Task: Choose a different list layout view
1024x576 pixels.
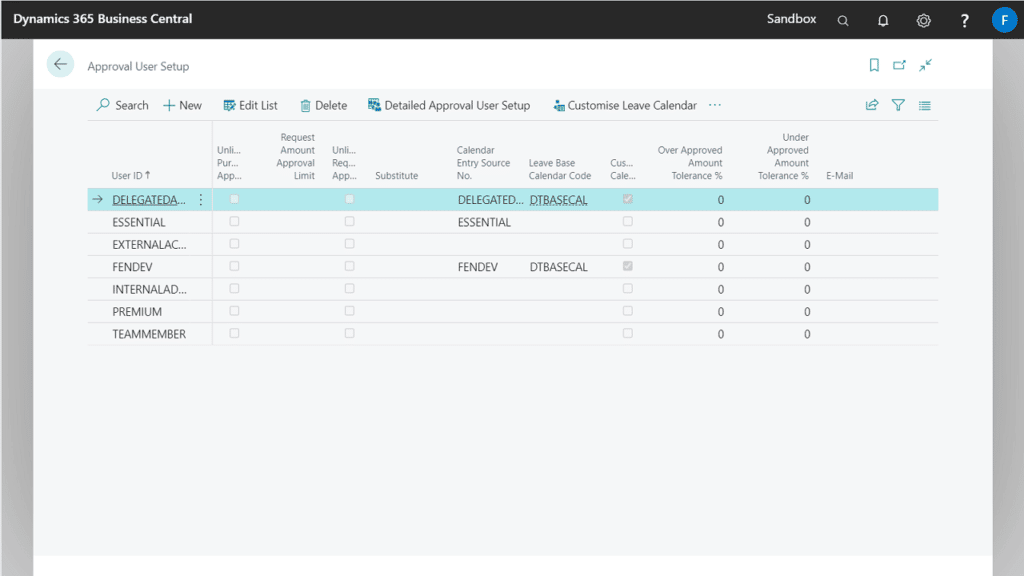Action: click(924, 105)
